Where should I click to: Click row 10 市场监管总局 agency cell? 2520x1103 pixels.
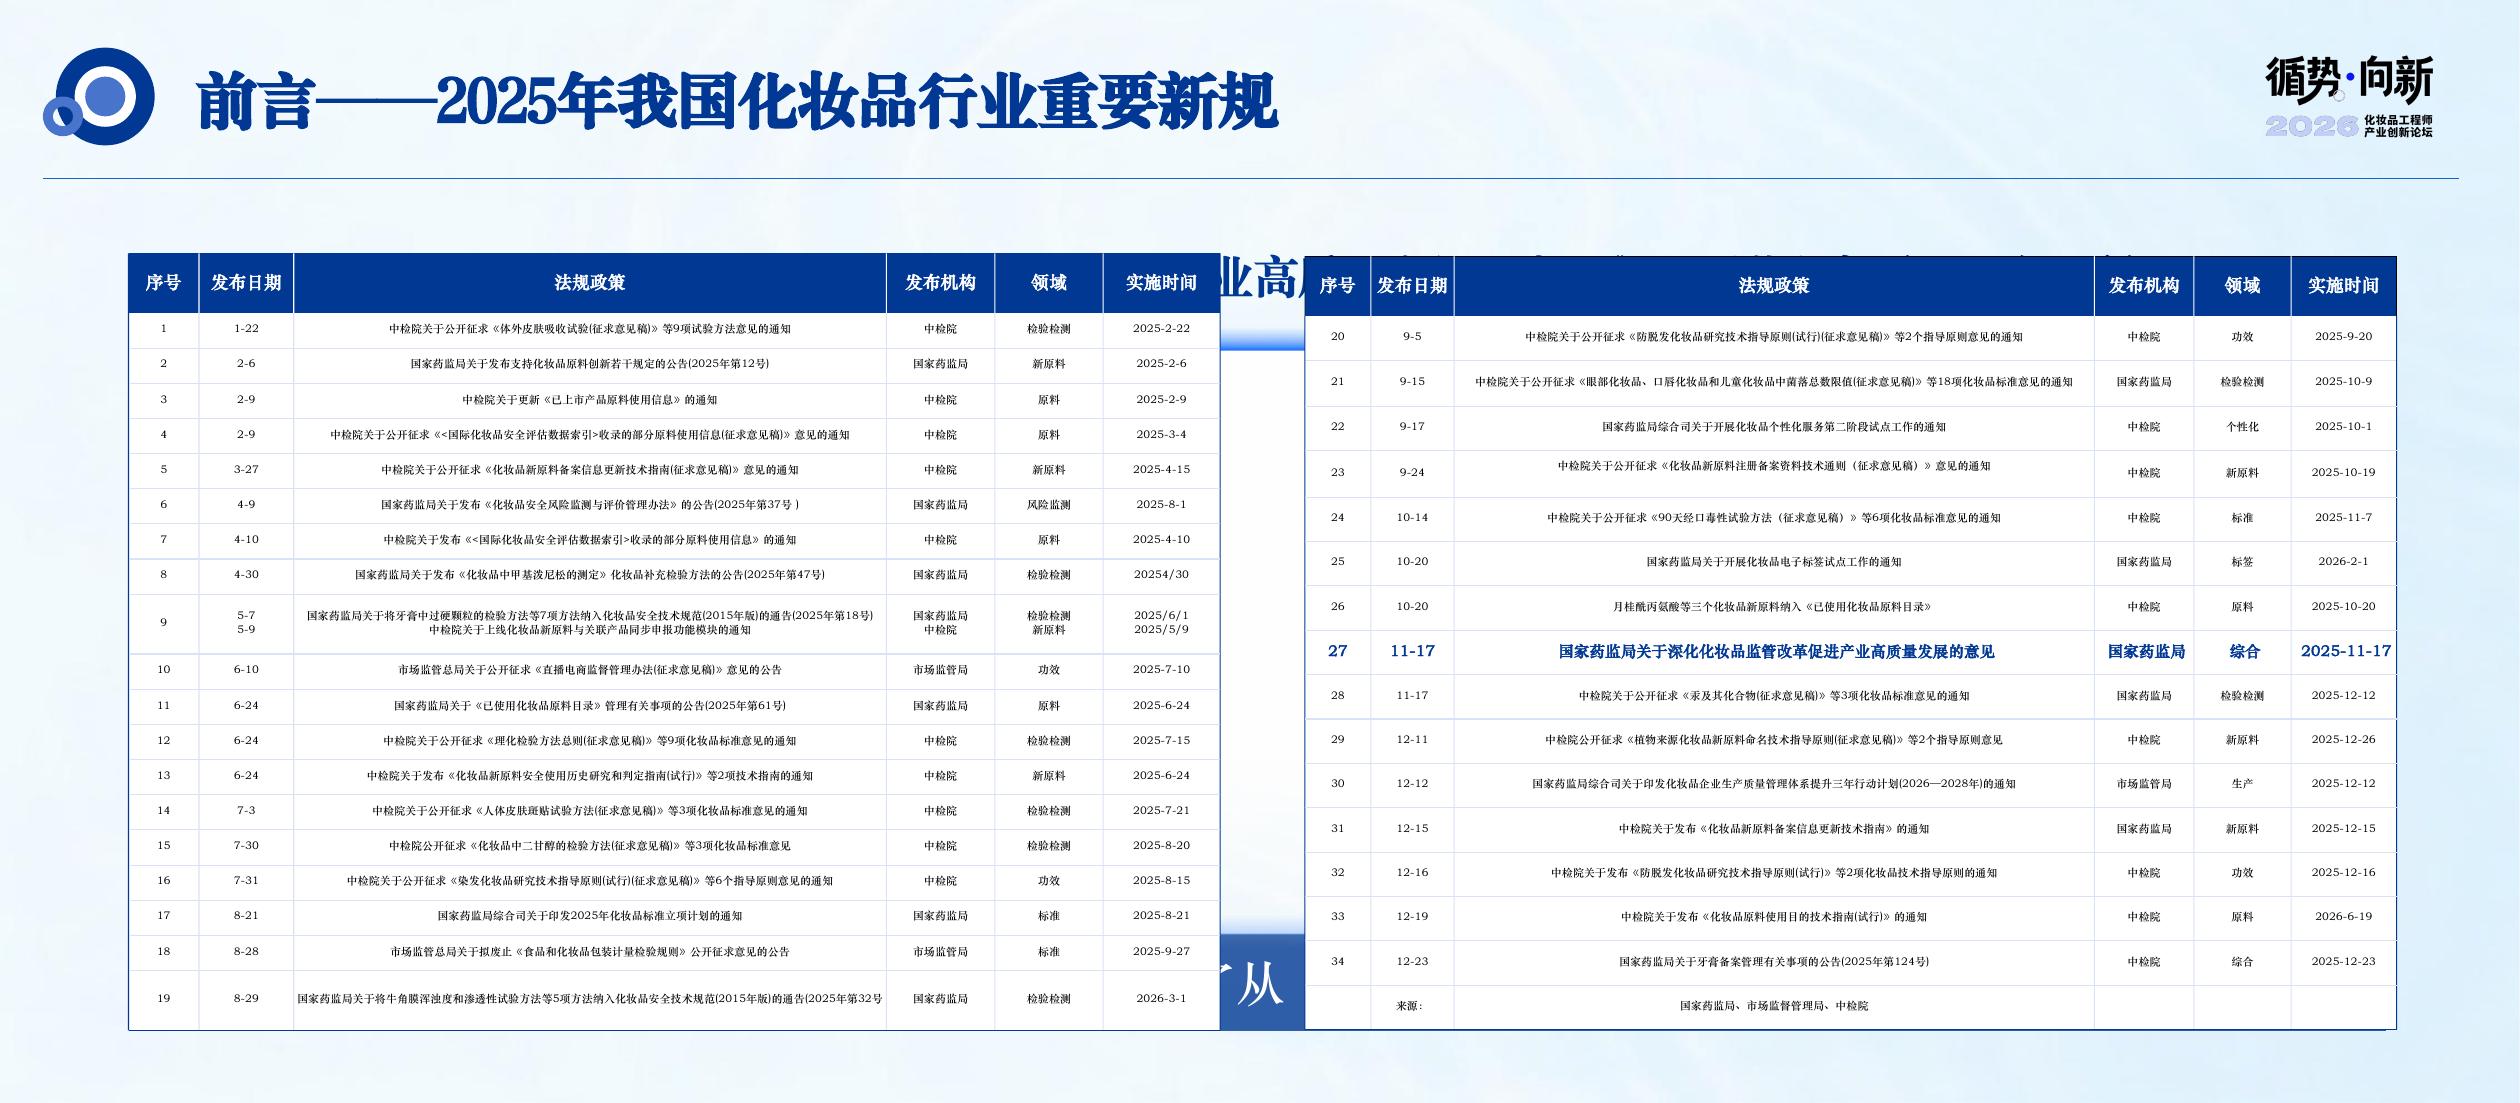(939, 670)
